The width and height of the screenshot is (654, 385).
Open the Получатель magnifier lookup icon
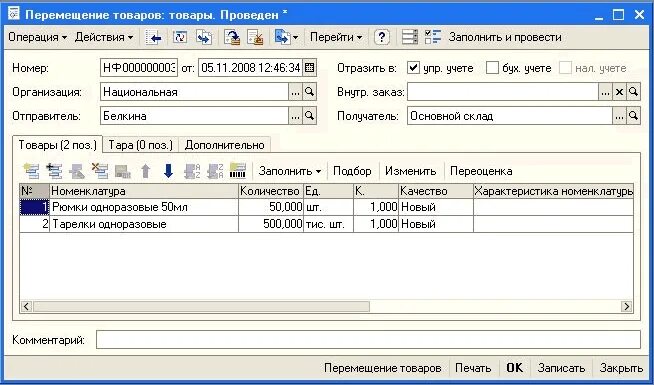click(634, 116)
